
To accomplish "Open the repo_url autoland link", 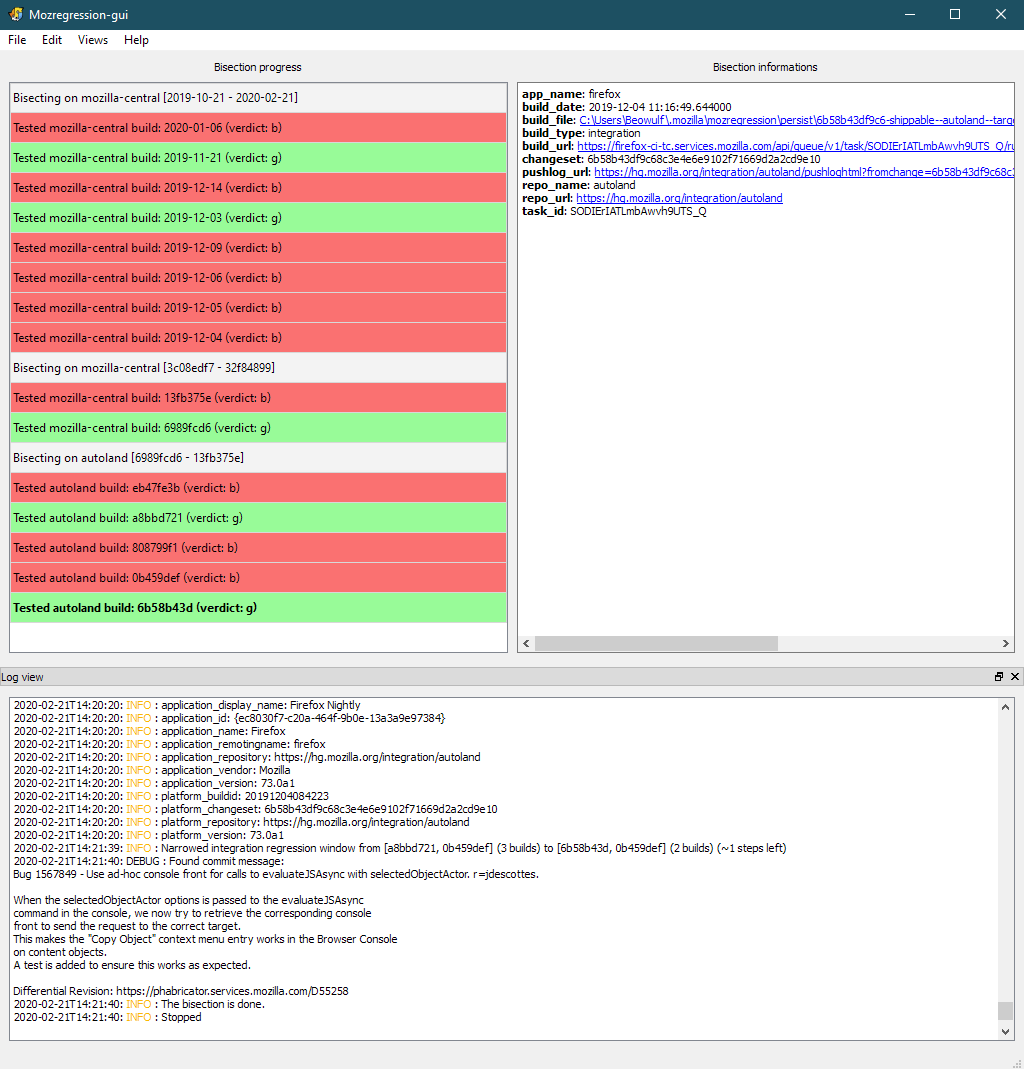I will coord(679,198).
